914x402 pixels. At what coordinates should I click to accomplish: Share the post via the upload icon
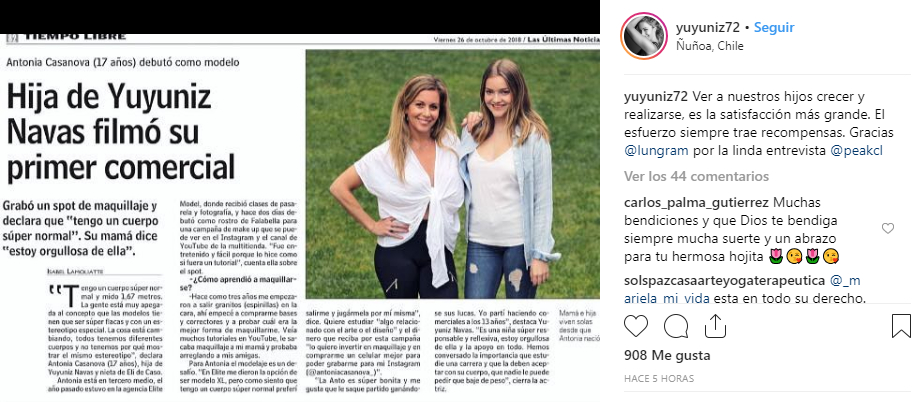click(x=715, y=326)
